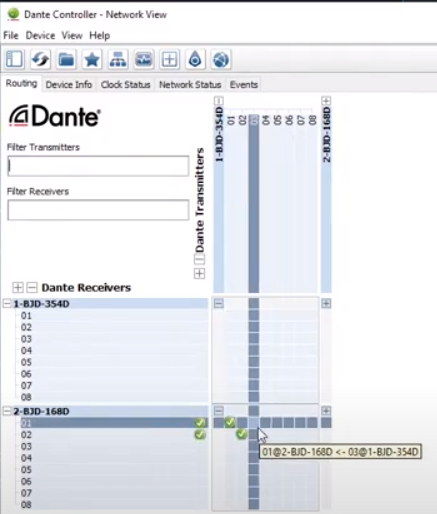Collapse transmitter 1-BJD-354D column header

tap(219, 101)
